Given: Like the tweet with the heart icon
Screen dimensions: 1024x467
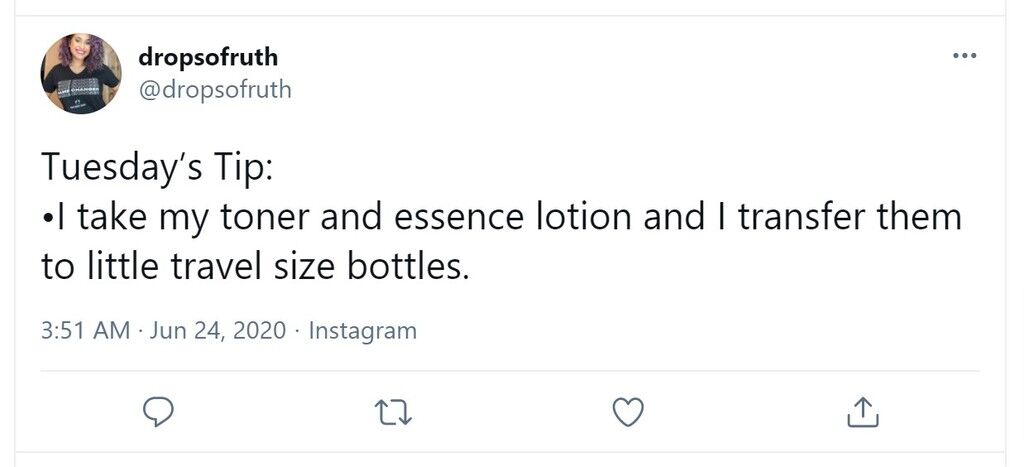Looking at the screenshot, I should coord(628,412).
